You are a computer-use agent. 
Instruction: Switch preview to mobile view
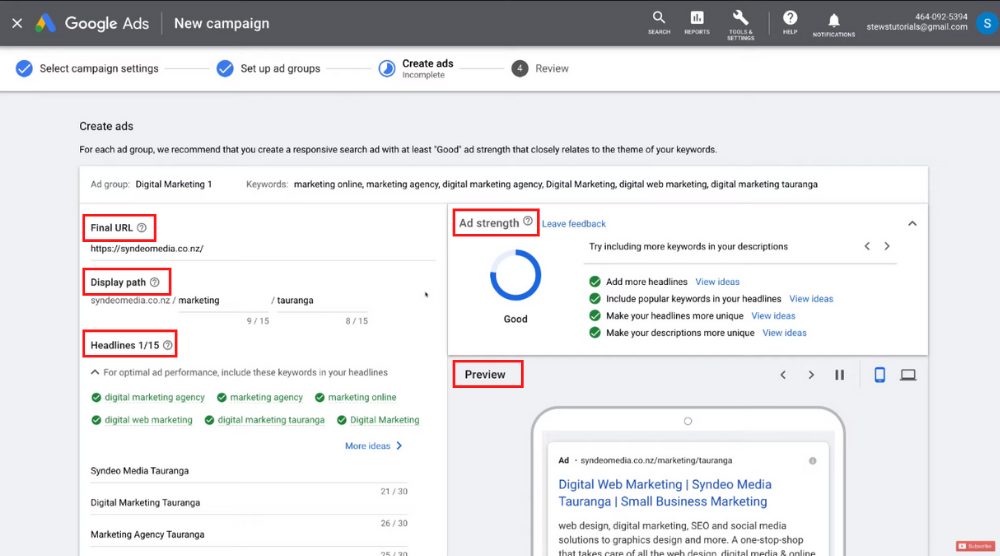click(879, 375)
